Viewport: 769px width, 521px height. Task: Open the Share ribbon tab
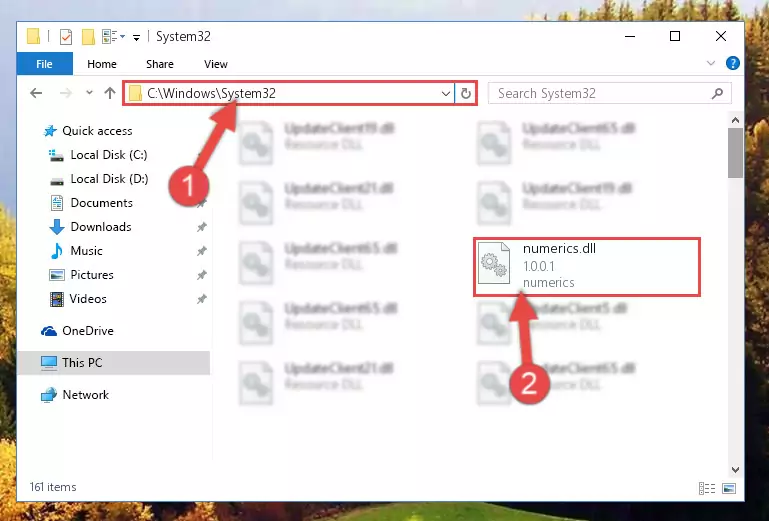point(160,64)
